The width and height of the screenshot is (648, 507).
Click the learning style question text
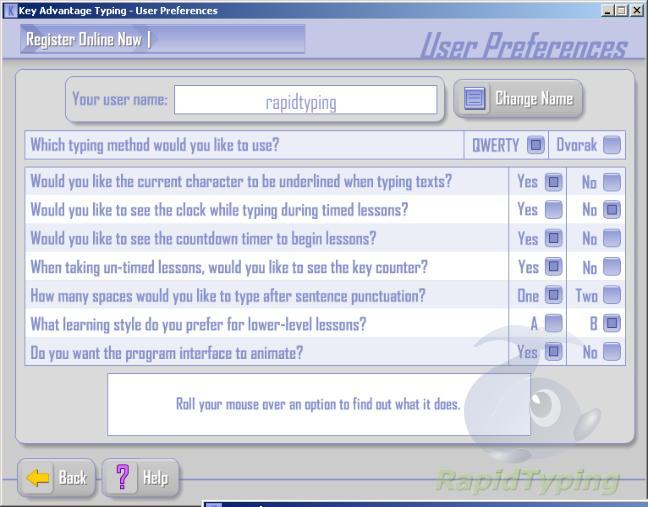198,324
